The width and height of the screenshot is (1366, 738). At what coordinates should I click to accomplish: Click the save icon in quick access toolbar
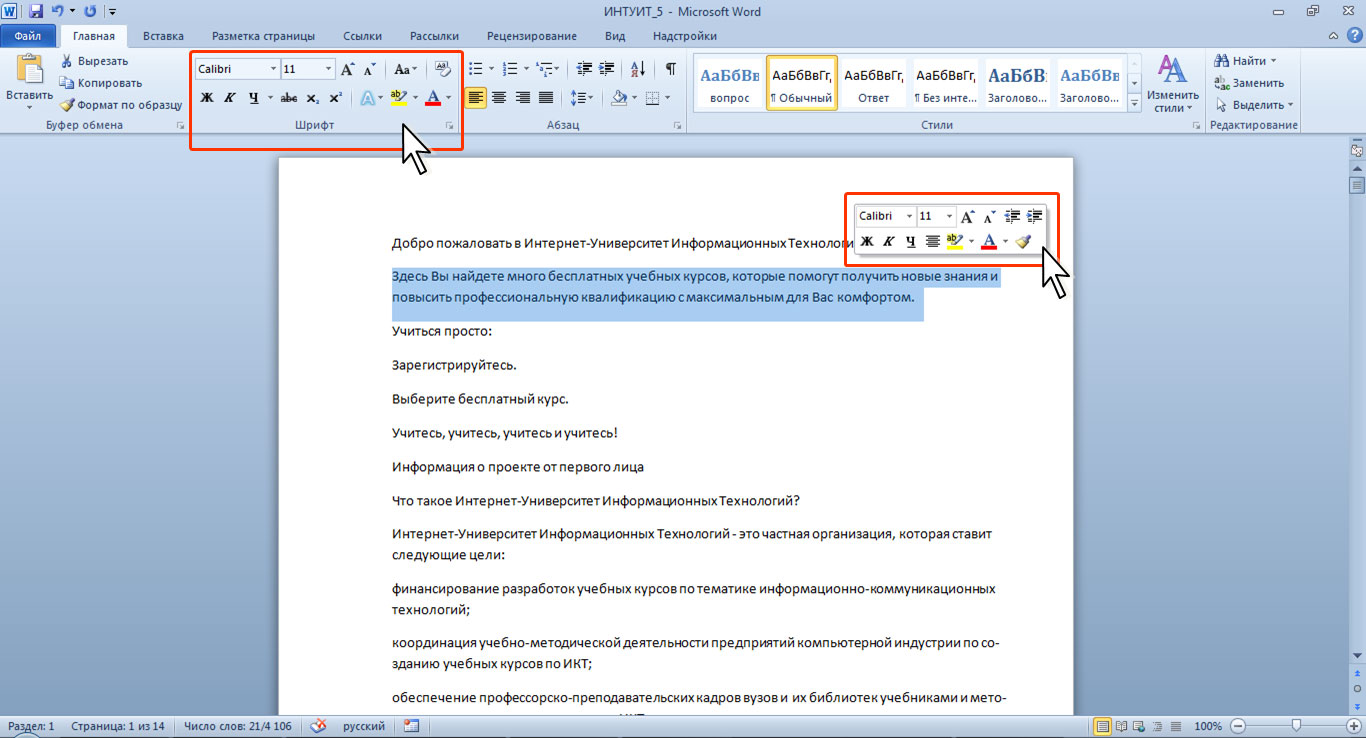click(x=36, y=12)
